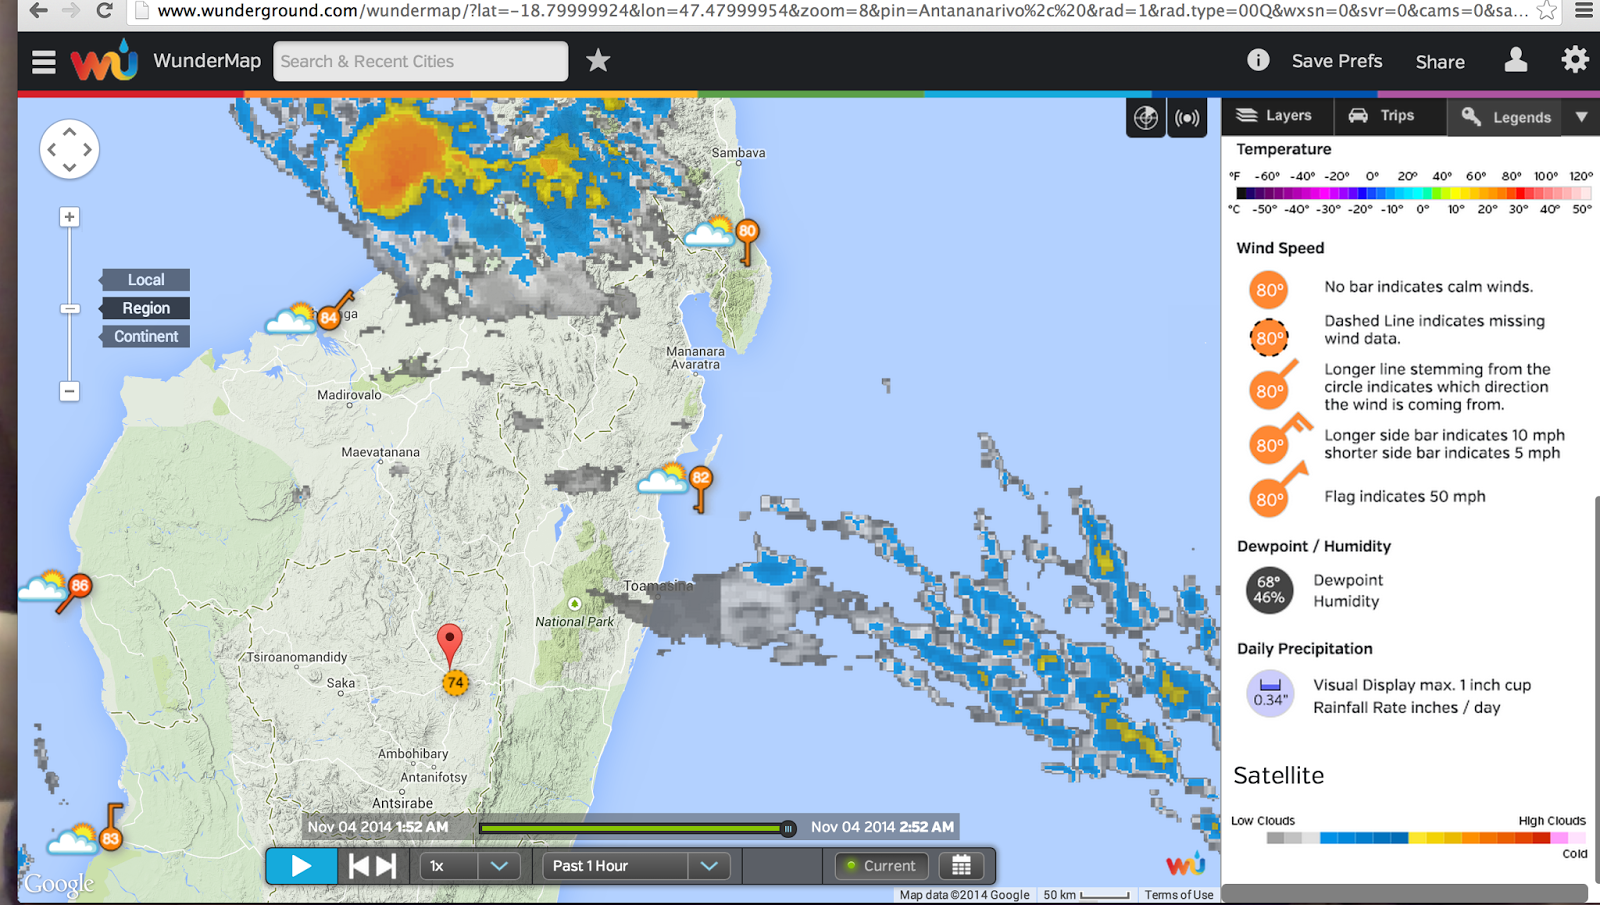The image size is (1600, 905).
Task: Click the info circle icon
Action: [1257, 59]
